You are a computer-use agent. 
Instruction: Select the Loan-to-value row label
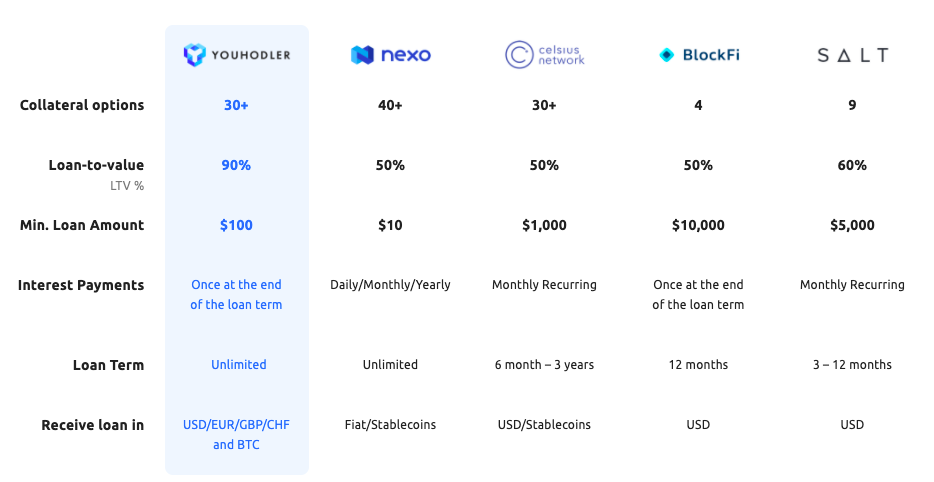coord(96,165)
